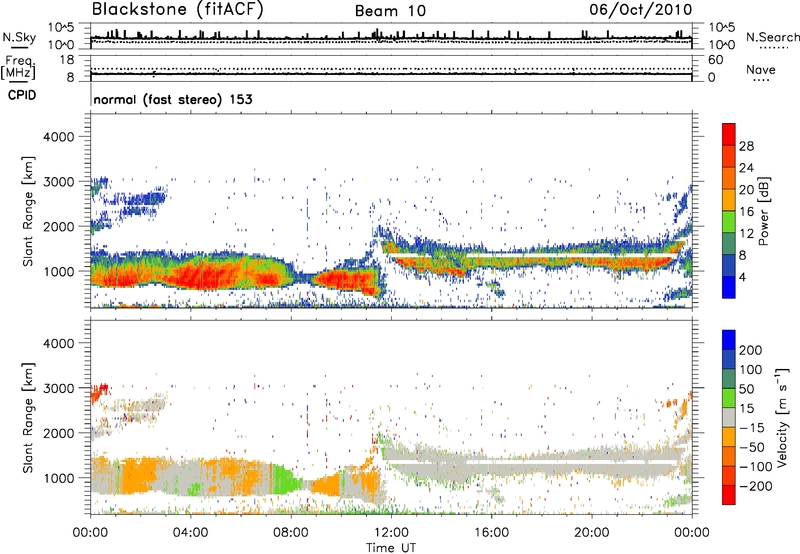Screen dimensions: 800x554
Task: Click the 200 tick on Velocity scale
Action: click(x=751, y=350)
